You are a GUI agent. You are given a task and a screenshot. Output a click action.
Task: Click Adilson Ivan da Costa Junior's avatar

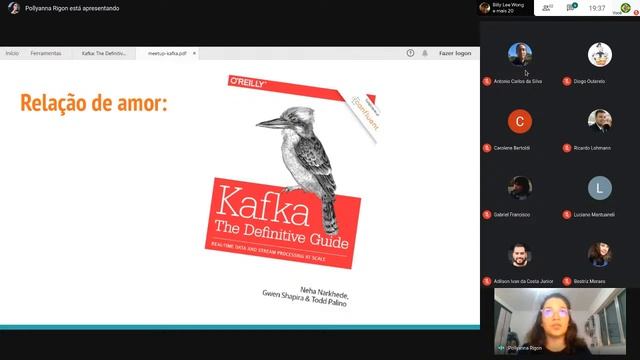520,255
